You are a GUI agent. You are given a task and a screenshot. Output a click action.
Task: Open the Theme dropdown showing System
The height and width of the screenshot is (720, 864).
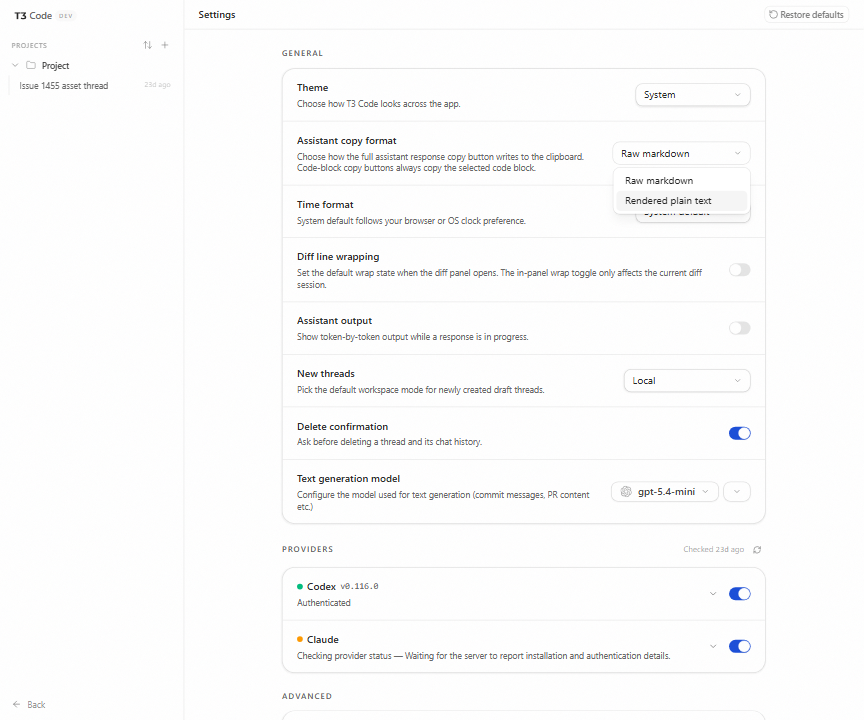click(x=693, y=95)
